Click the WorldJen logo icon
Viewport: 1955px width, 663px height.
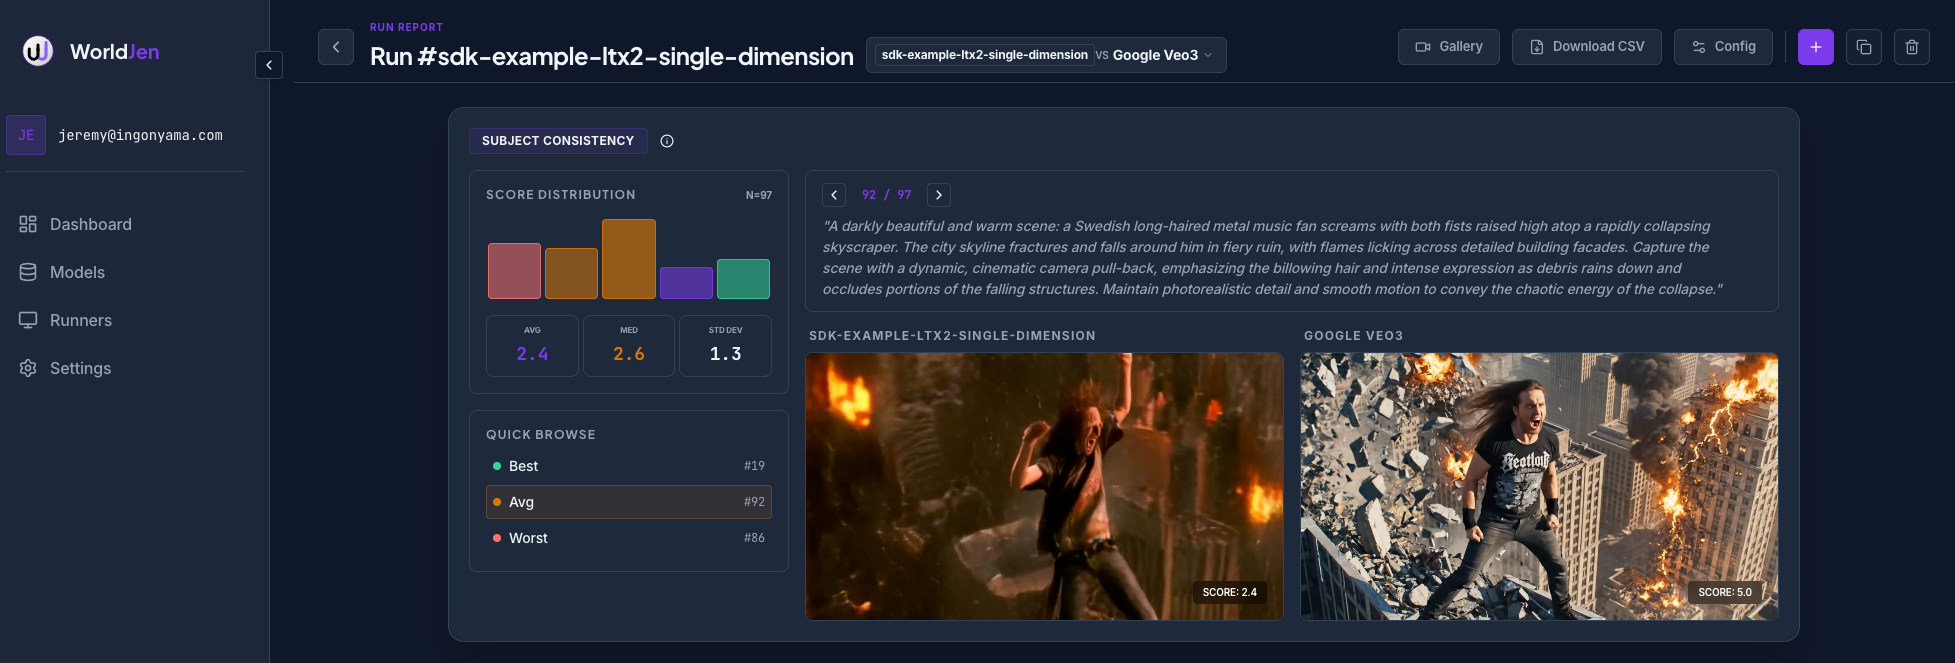(x=38, y=51)
